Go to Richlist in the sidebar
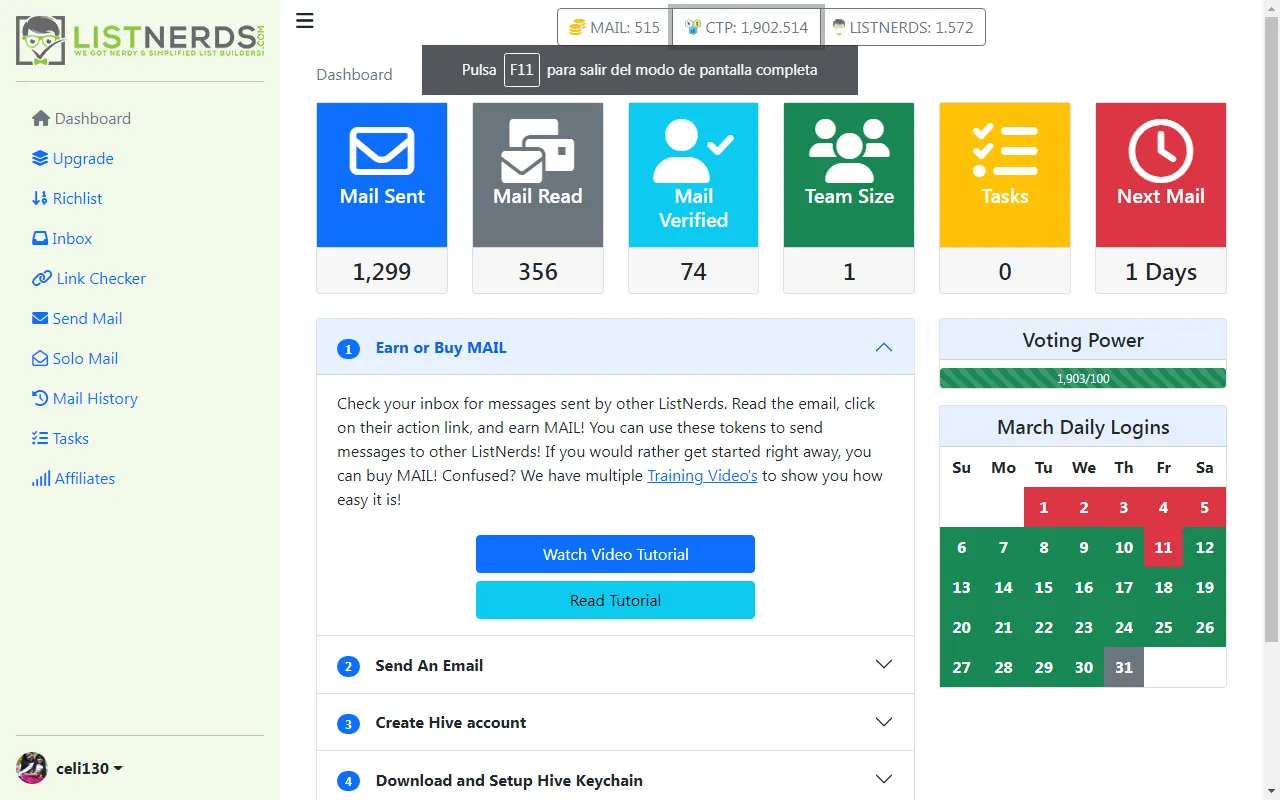Viewport: 1280px width, 800px height. coord(67,198)
